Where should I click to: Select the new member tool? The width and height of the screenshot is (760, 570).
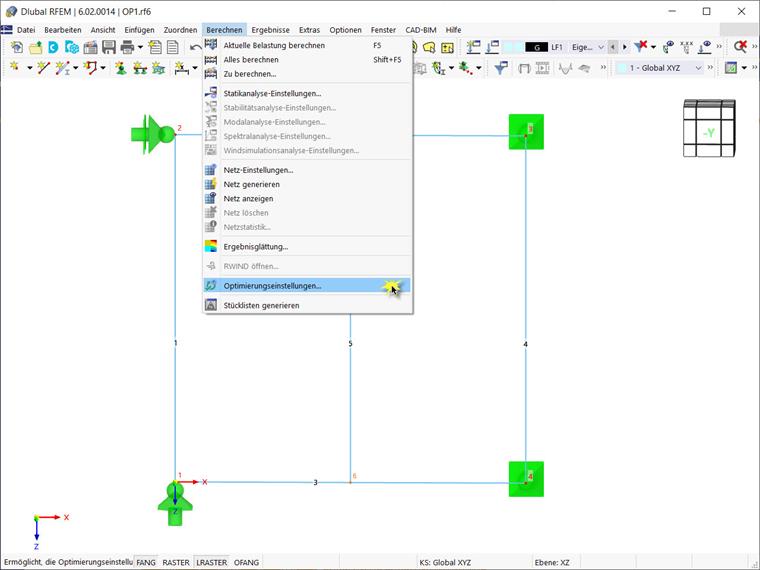[62, 68]
